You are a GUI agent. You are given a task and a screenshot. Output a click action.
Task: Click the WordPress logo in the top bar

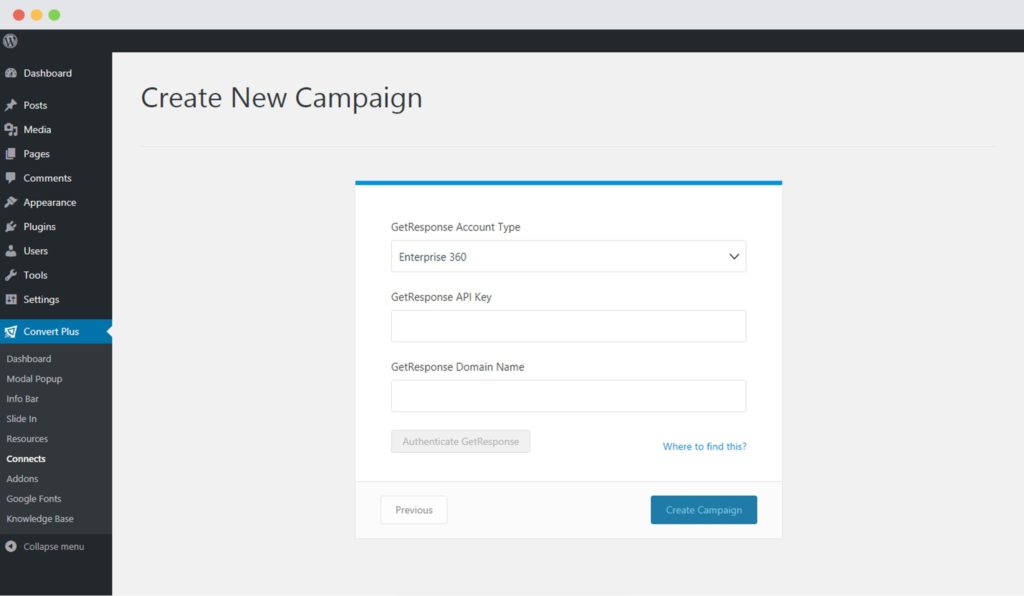pos(10,41)
